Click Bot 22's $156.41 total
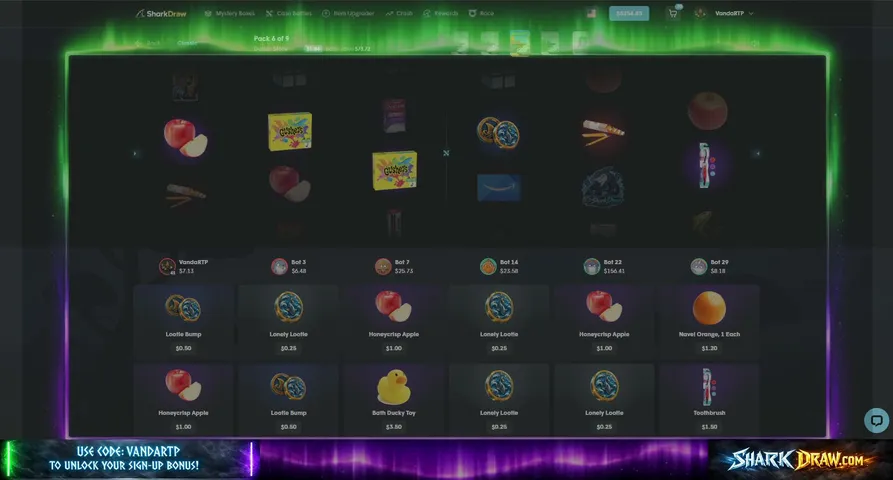Screen dimensions: 893x480 pos(614,271)
